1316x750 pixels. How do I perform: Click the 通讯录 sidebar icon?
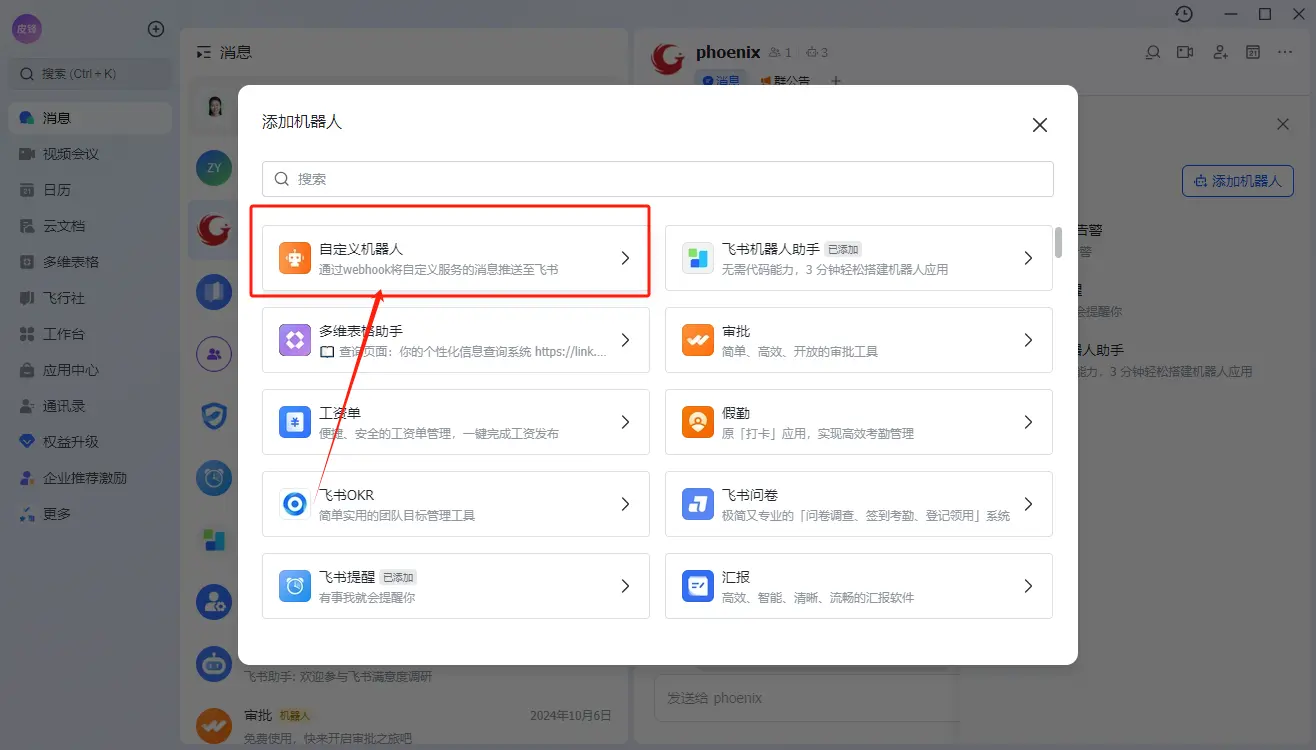tap(27, 406)
